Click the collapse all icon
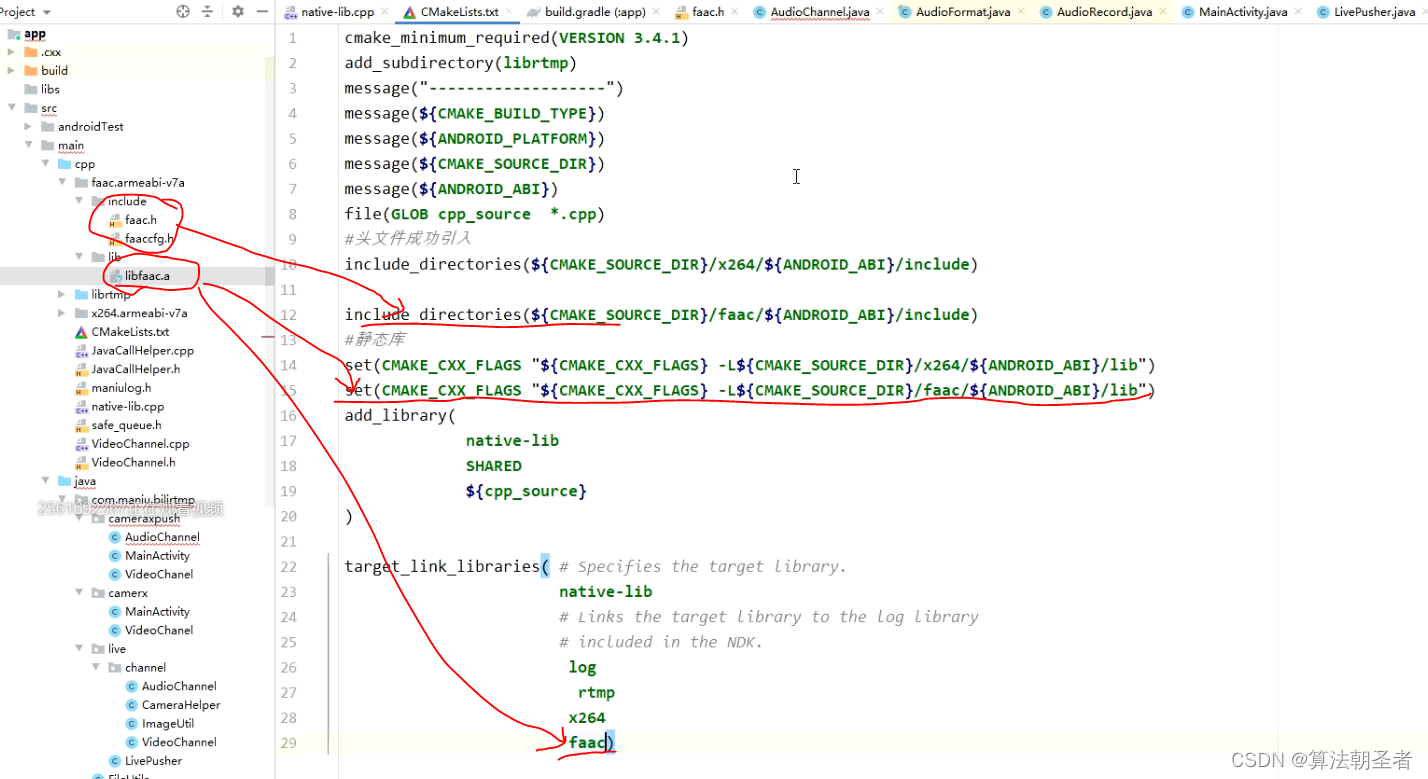Image resolution: width=1428 pixels, height=779 pixels. [207, 12]
